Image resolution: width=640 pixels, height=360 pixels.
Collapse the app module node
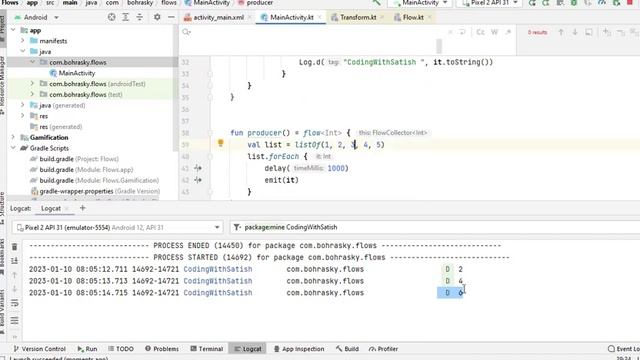click(x=13, y=30)
